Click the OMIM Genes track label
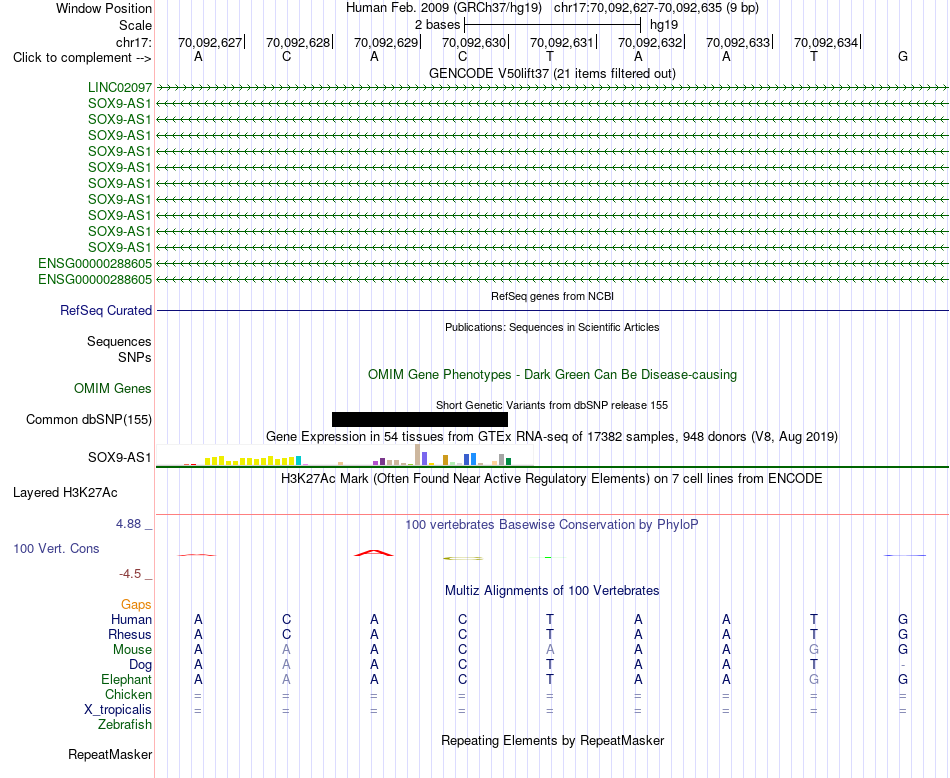The image size is (950, 778). [112, 388]
